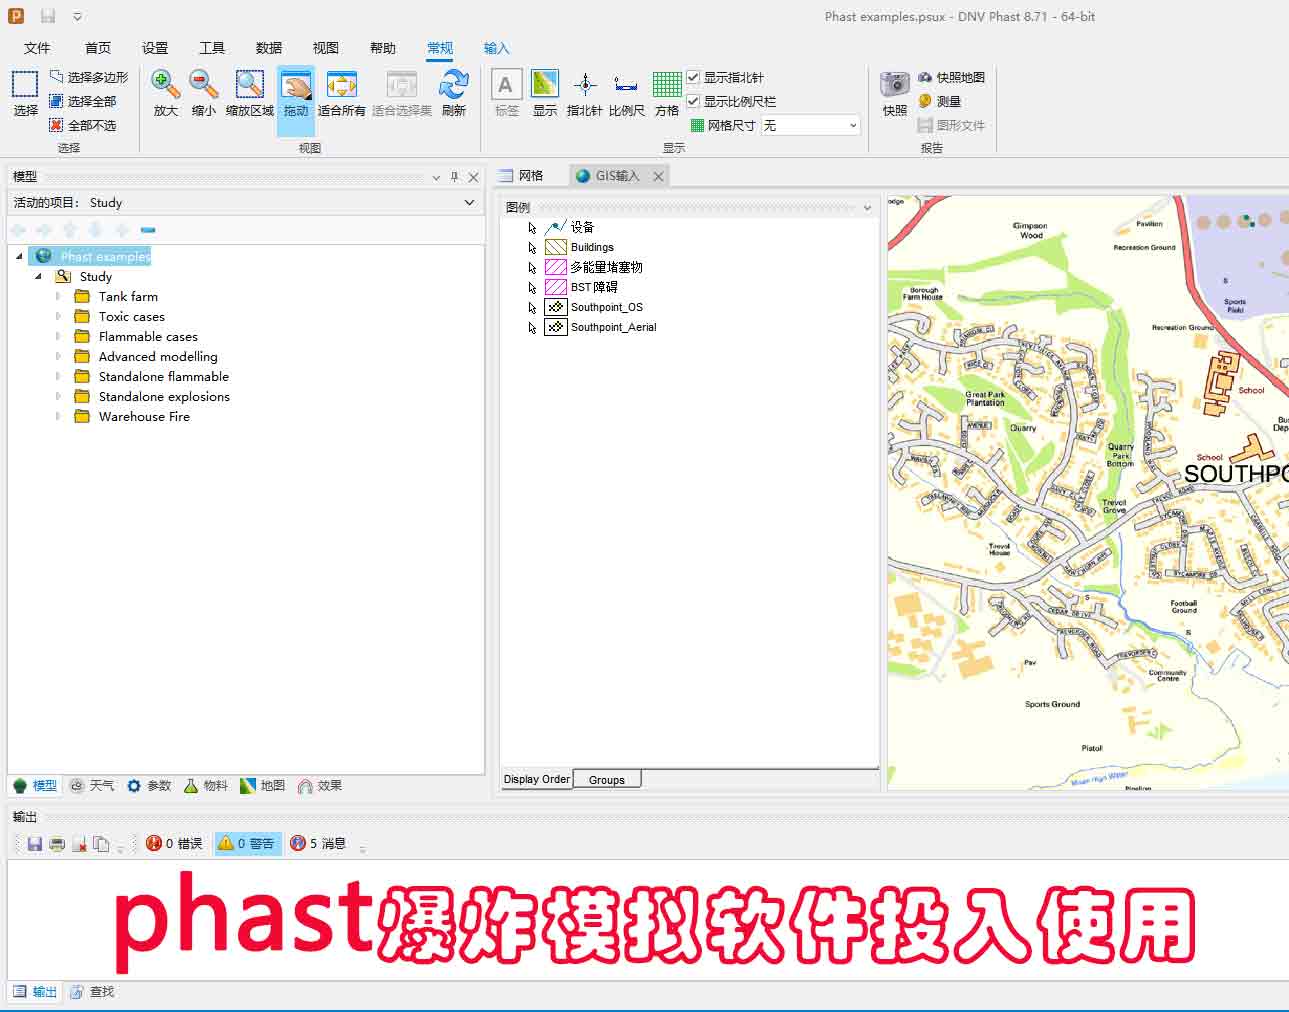
Task: Close the GIS输入 tab
Action: pyautogui.click(x=658, y=176)
